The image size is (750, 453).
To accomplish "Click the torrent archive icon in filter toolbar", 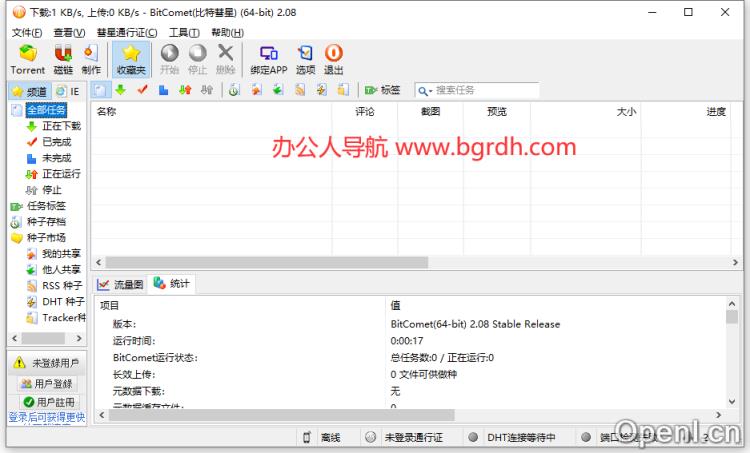I will point(234,90).
